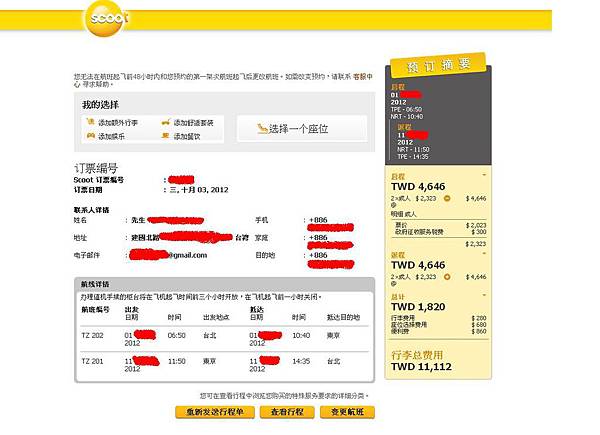This screenshot has height=435, width=600.
Task: Click the 添加娱乐 entertainment icon
Action: tap(90, 136)
